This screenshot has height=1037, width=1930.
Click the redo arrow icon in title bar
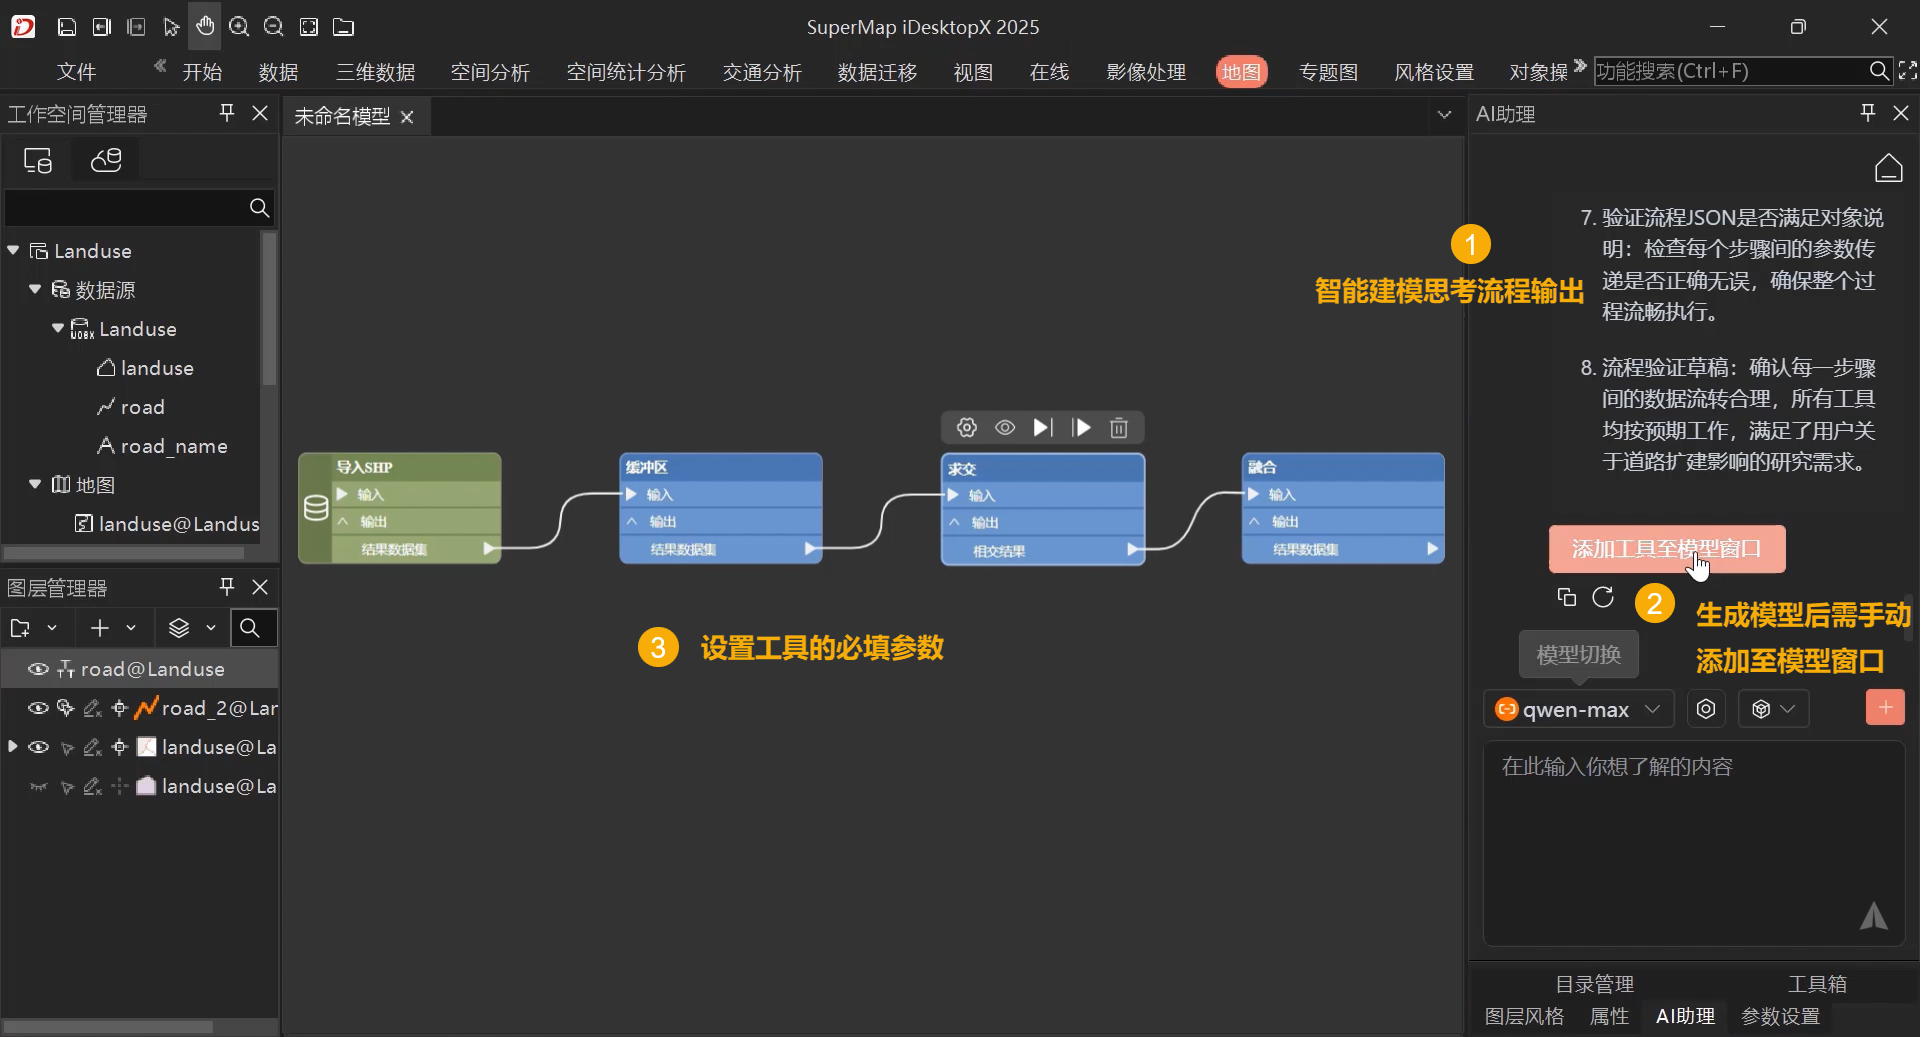136,27
